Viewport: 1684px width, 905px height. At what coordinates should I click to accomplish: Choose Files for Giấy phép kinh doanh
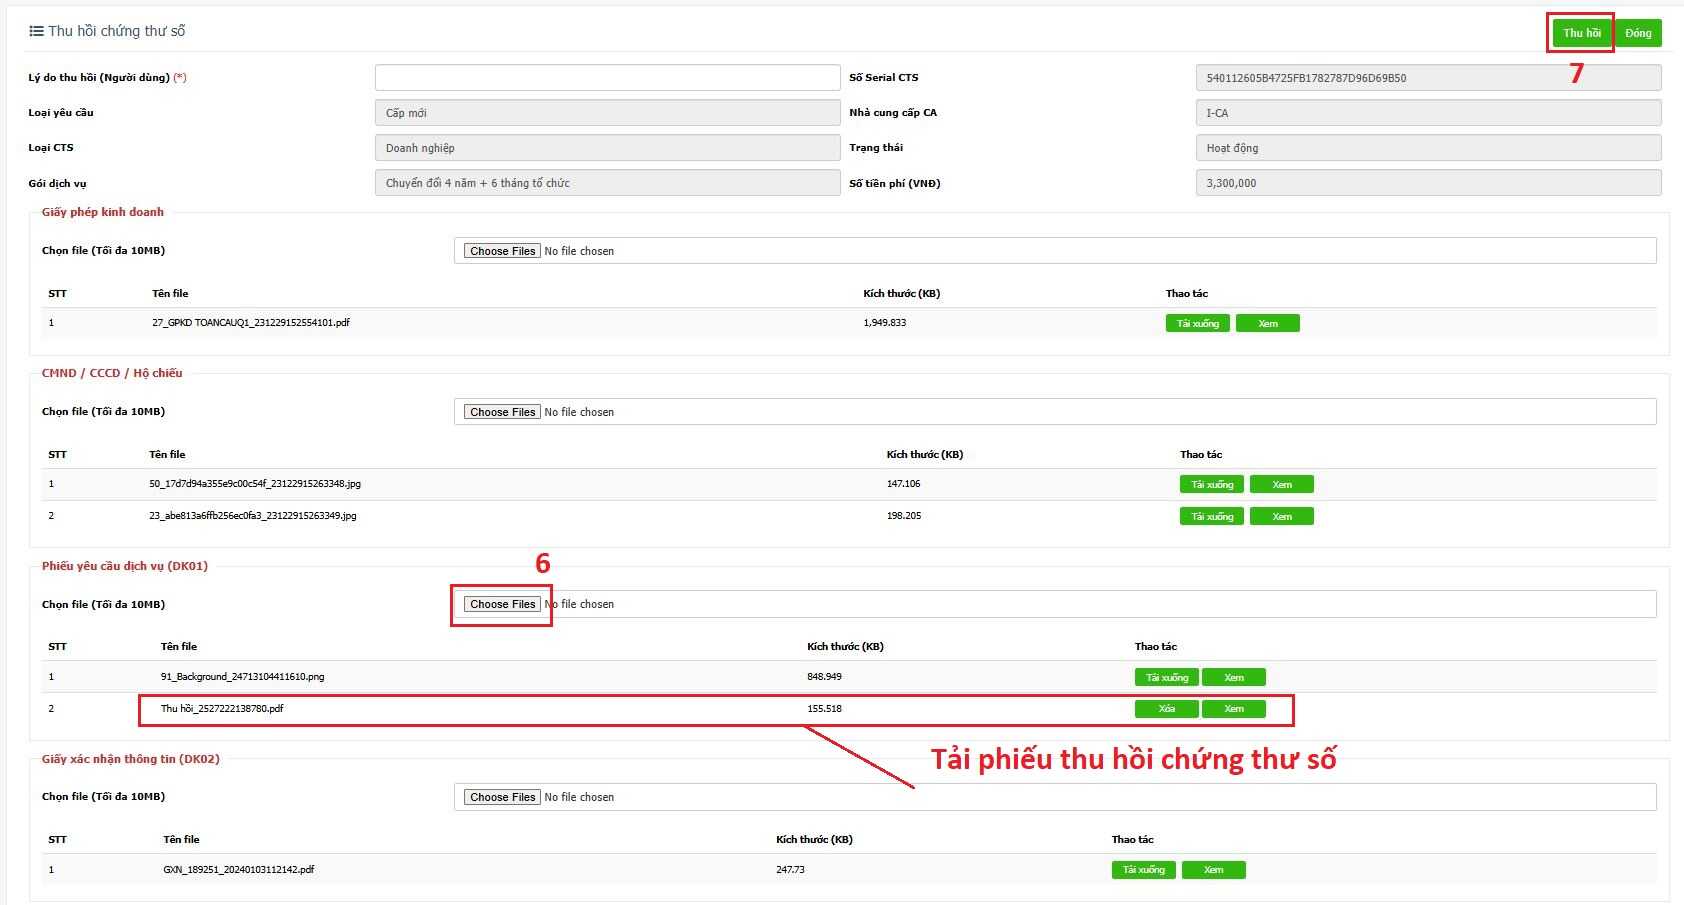[502, 251]
